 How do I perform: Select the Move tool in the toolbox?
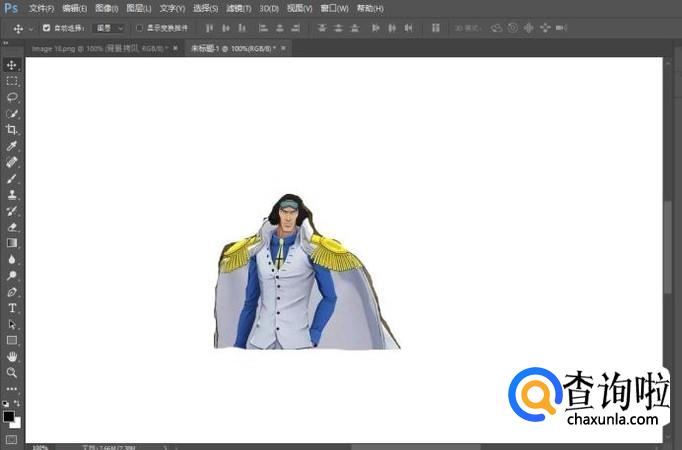[x=12, y=65]
